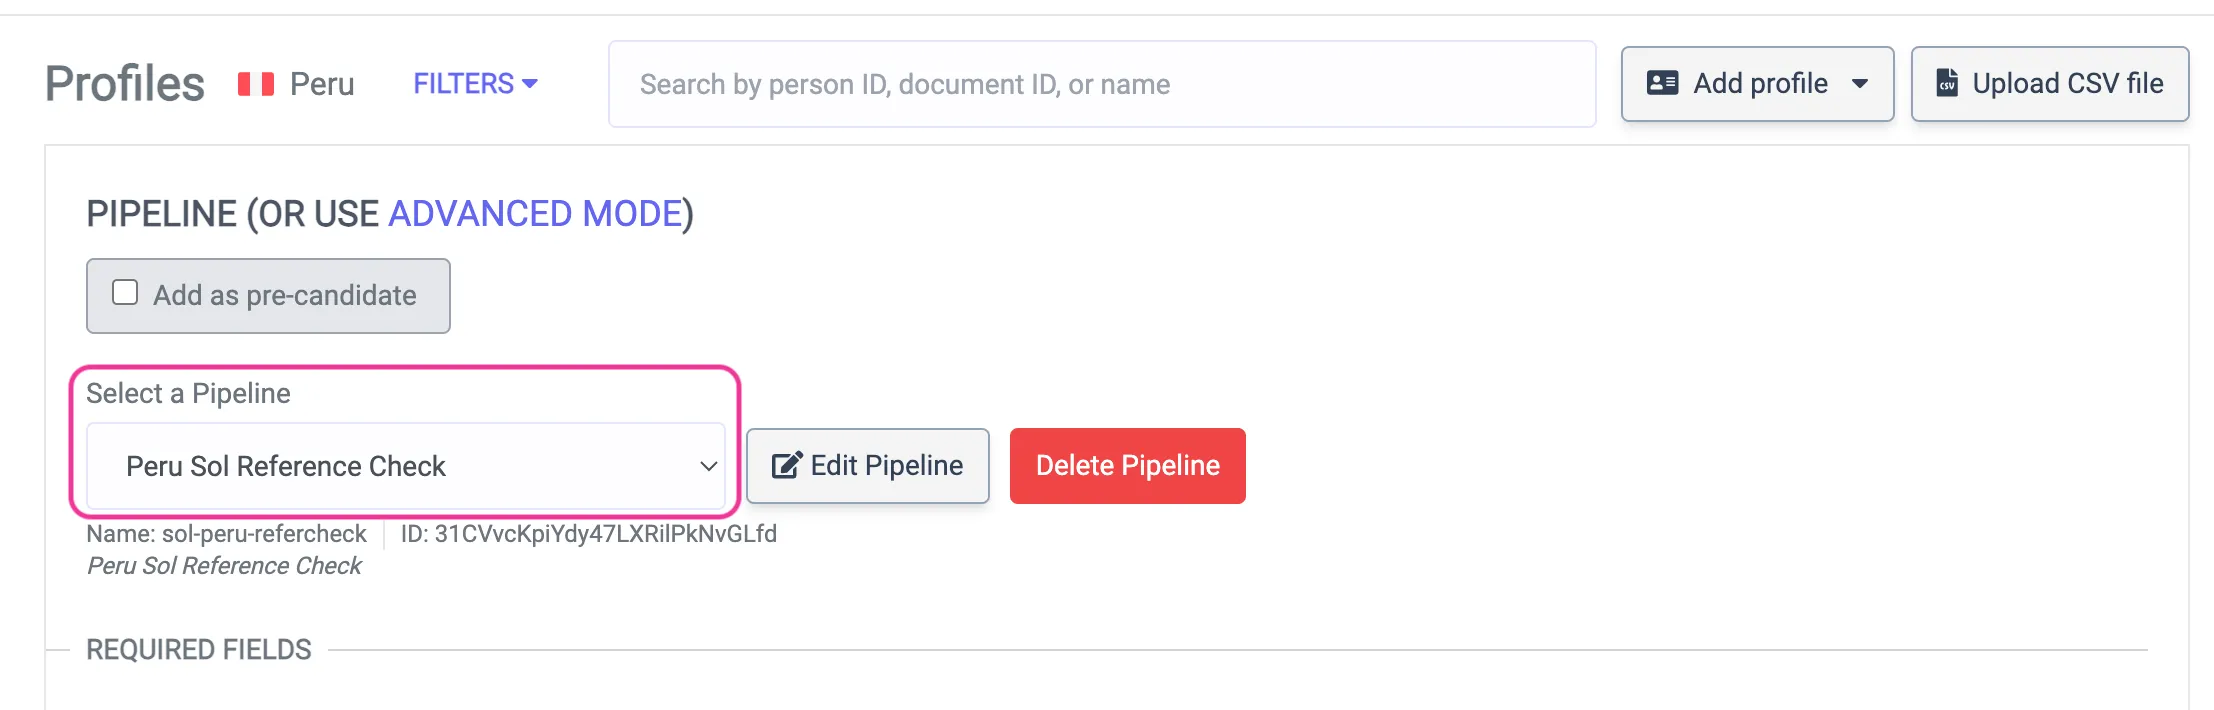This screenshot has height=710, width=2214.
Task: Open the Select a Pipeline dropdown
Action: pos(405,466)
